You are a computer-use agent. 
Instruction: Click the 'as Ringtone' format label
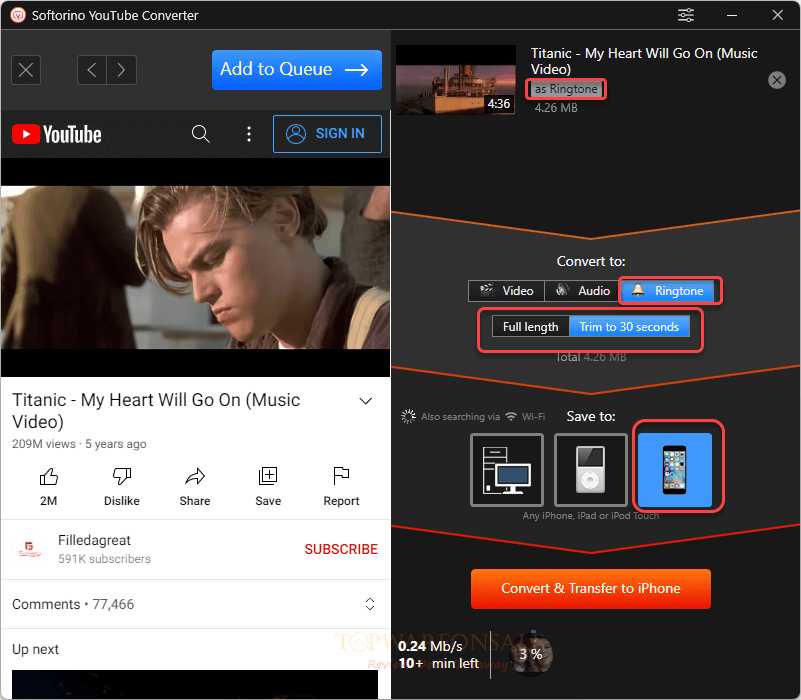(x=566, y=89)
